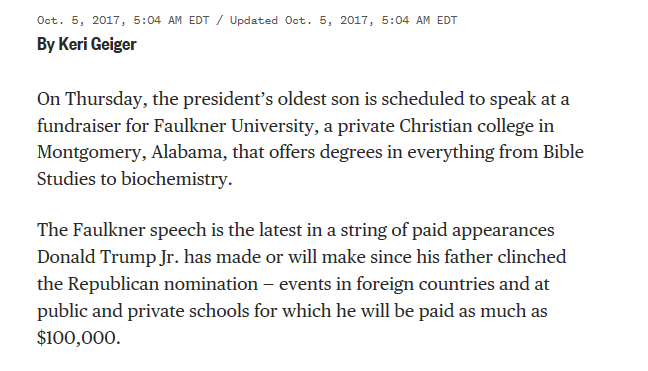Click the words foreign countries
Viewport: 648px width, 371px height.
click(425, 284)
